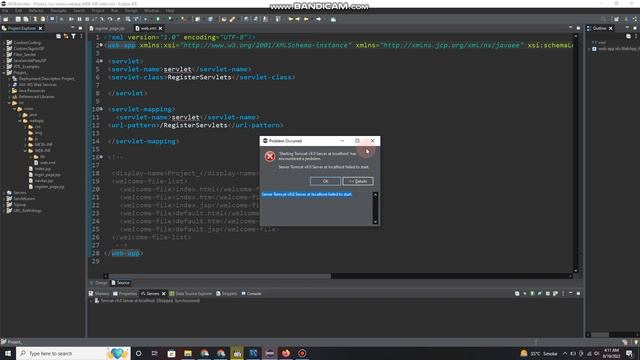Expand the META-INF folder arrow
Screen dimensions: 640x360
tap(25, 144)
